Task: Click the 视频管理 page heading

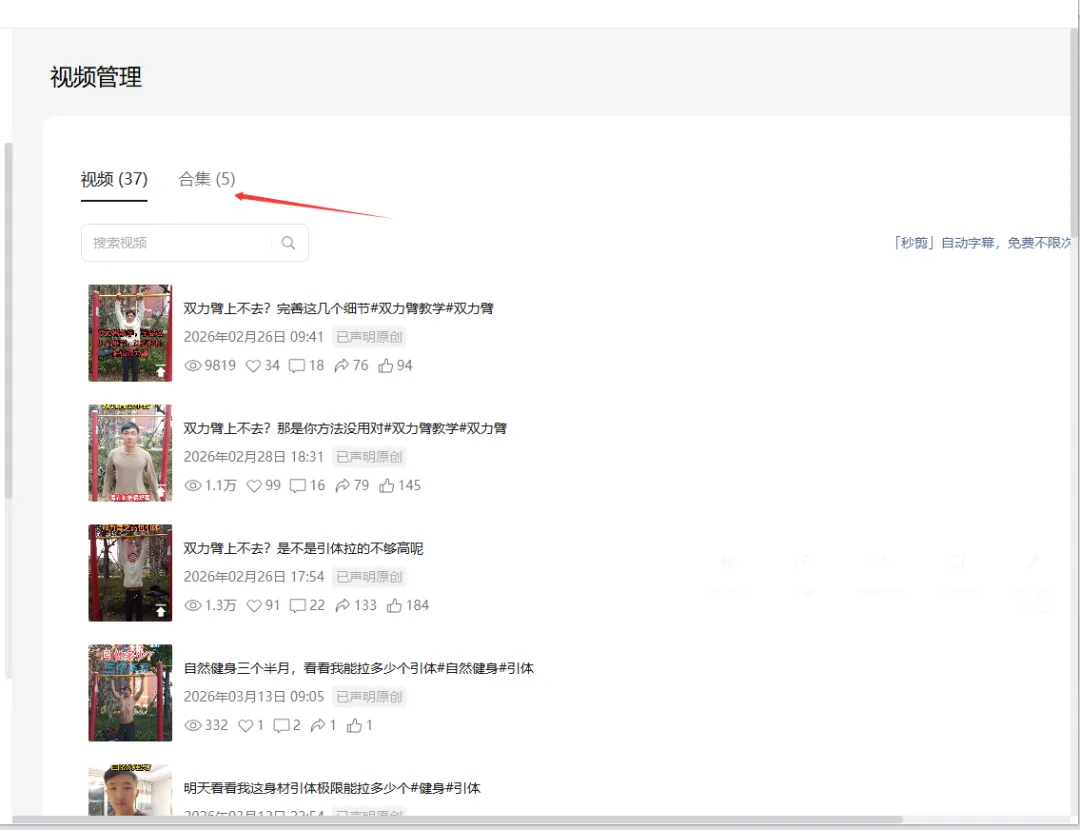Action: pos(96,76)
